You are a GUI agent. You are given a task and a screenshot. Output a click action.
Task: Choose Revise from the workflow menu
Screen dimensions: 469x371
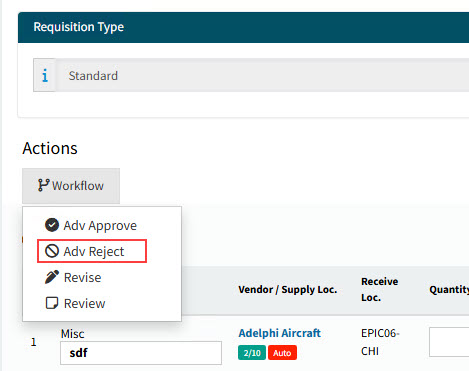[73, 277]
